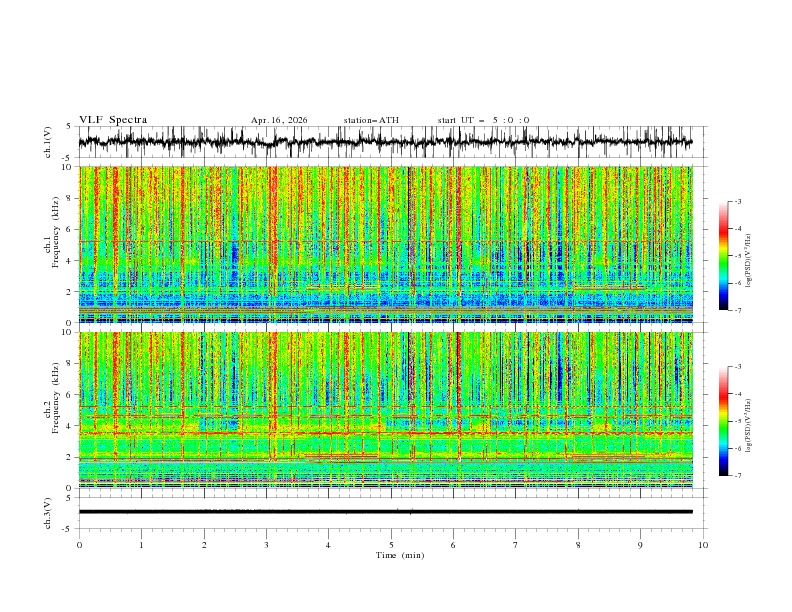Click the "station=ATH" header label
792x612 pixels.
point(371,120)
